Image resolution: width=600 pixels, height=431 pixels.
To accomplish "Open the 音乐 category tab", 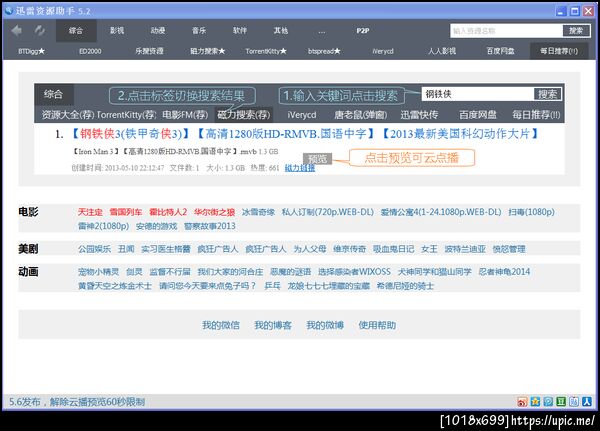I will (x=199, y=31).
